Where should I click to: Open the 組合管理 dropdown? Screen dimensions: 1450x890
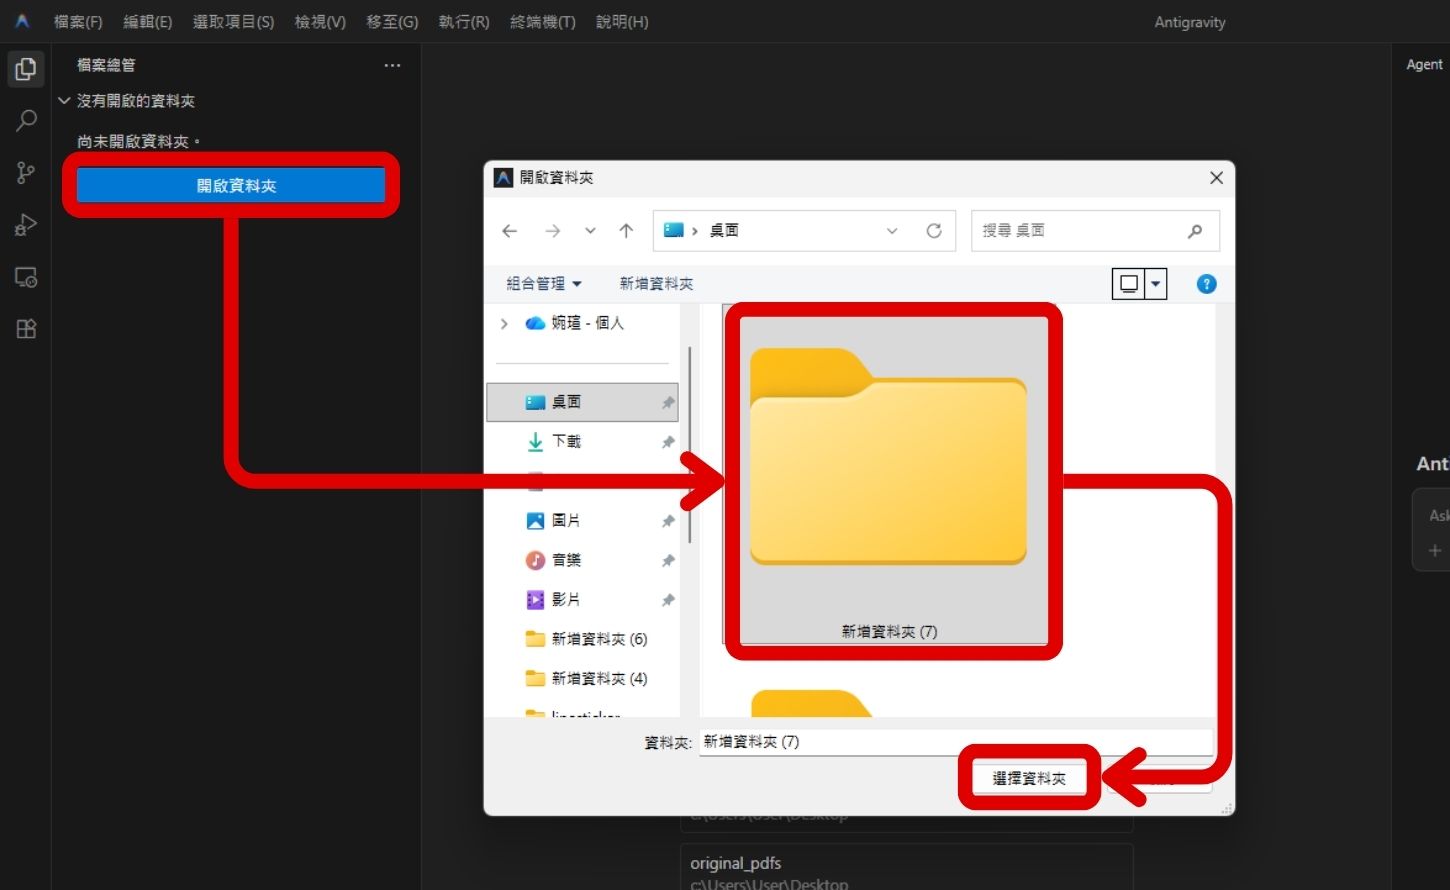click(542, 283)
